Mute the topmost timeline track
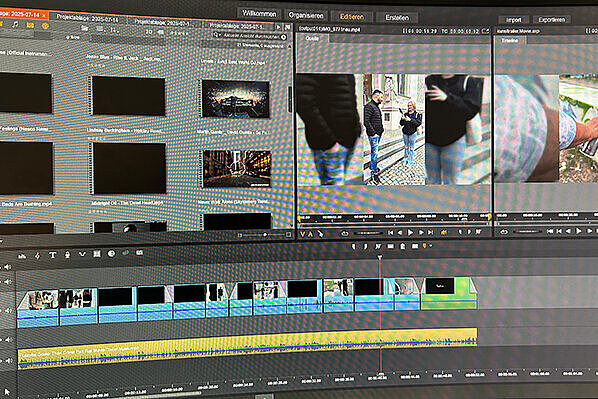 coord(8,267)
